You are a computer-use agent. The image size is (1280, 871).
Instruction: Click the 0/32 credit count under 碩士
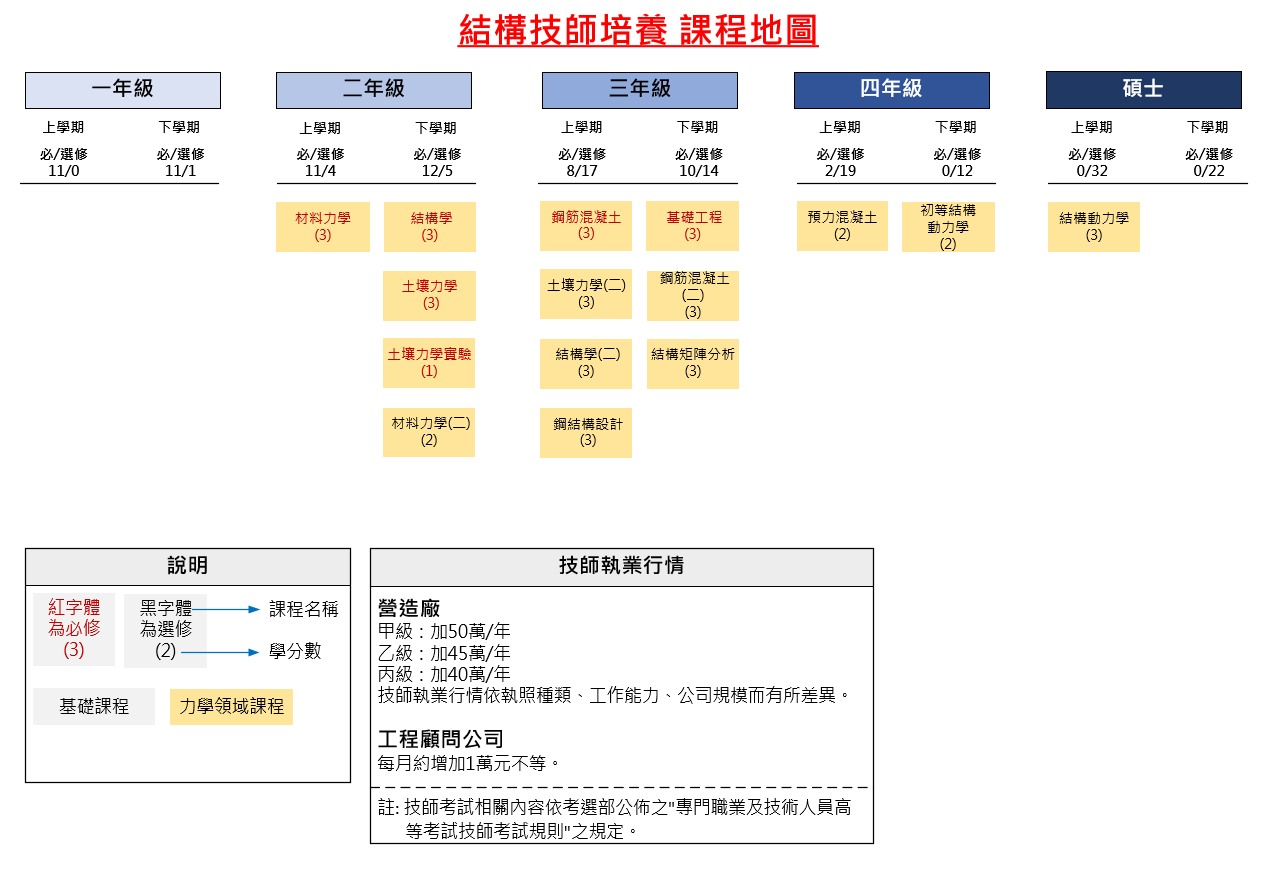(1090, 169)
